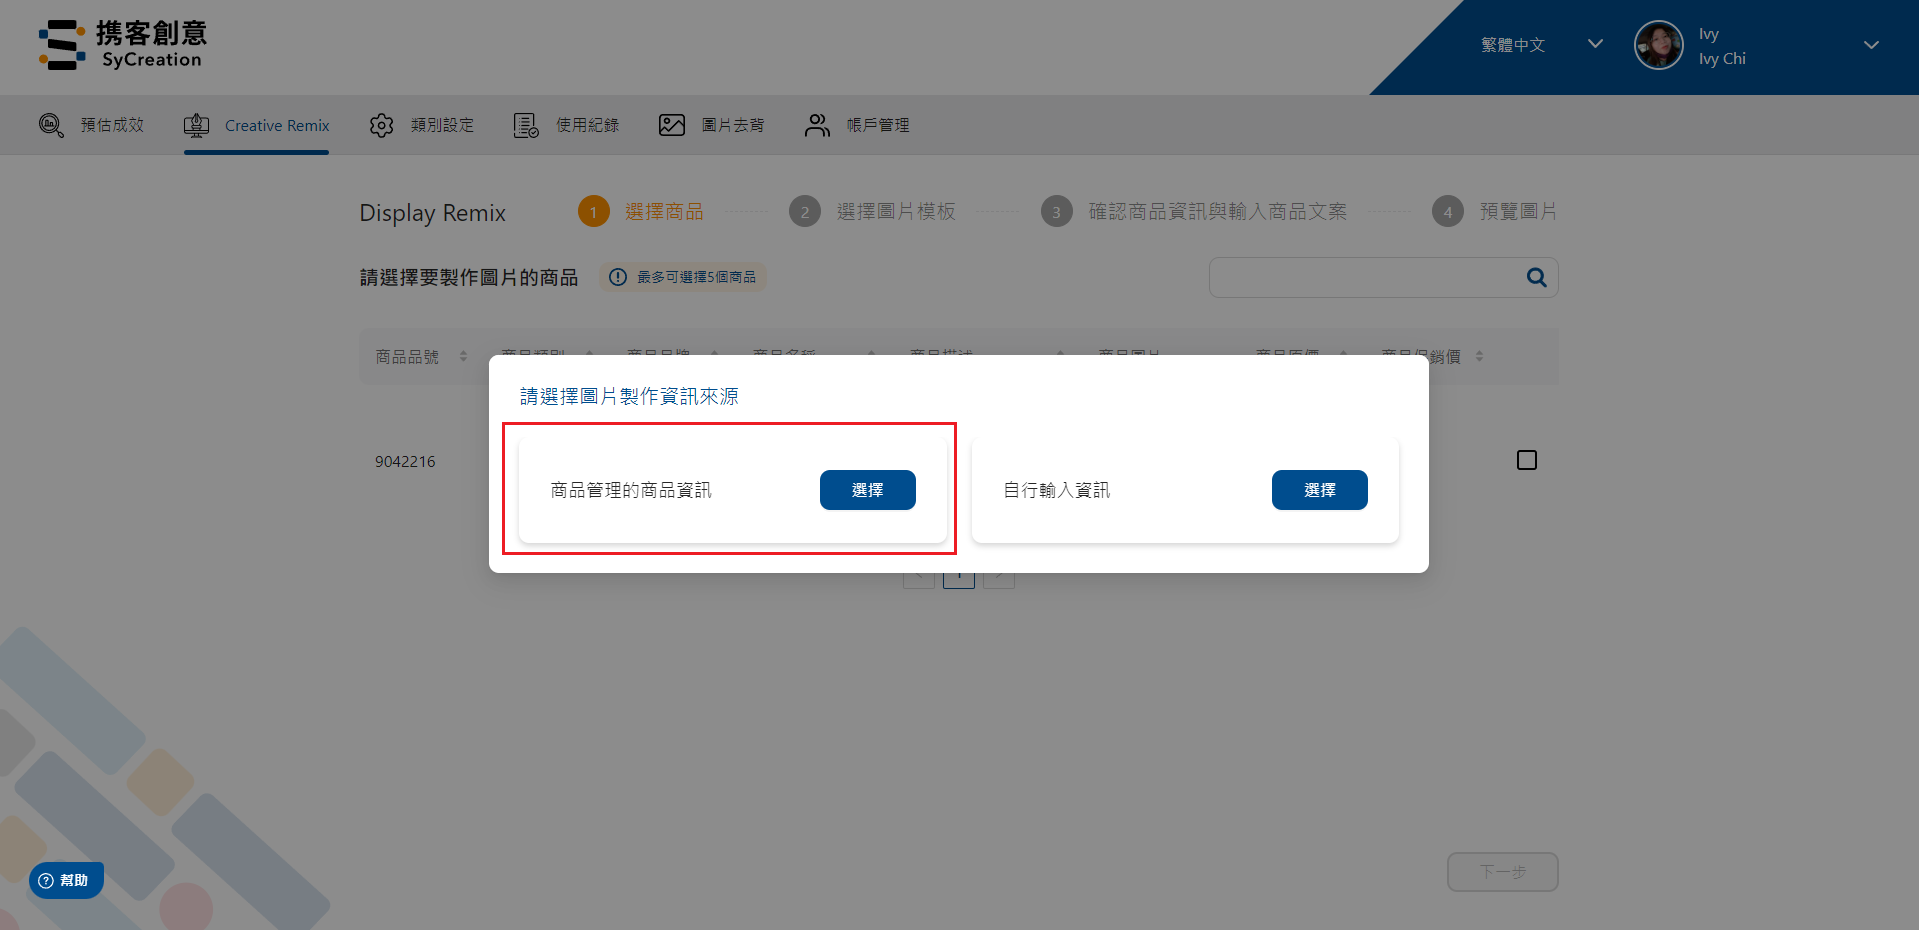Sort by 商品品號 column arrows
Screen dimensions: 1919x930
(x=463, y=356)
